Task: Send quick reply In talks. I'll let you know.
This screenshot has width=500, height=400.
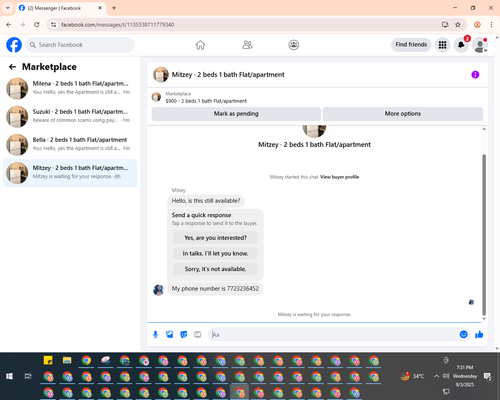Action: tap(215, 253)
